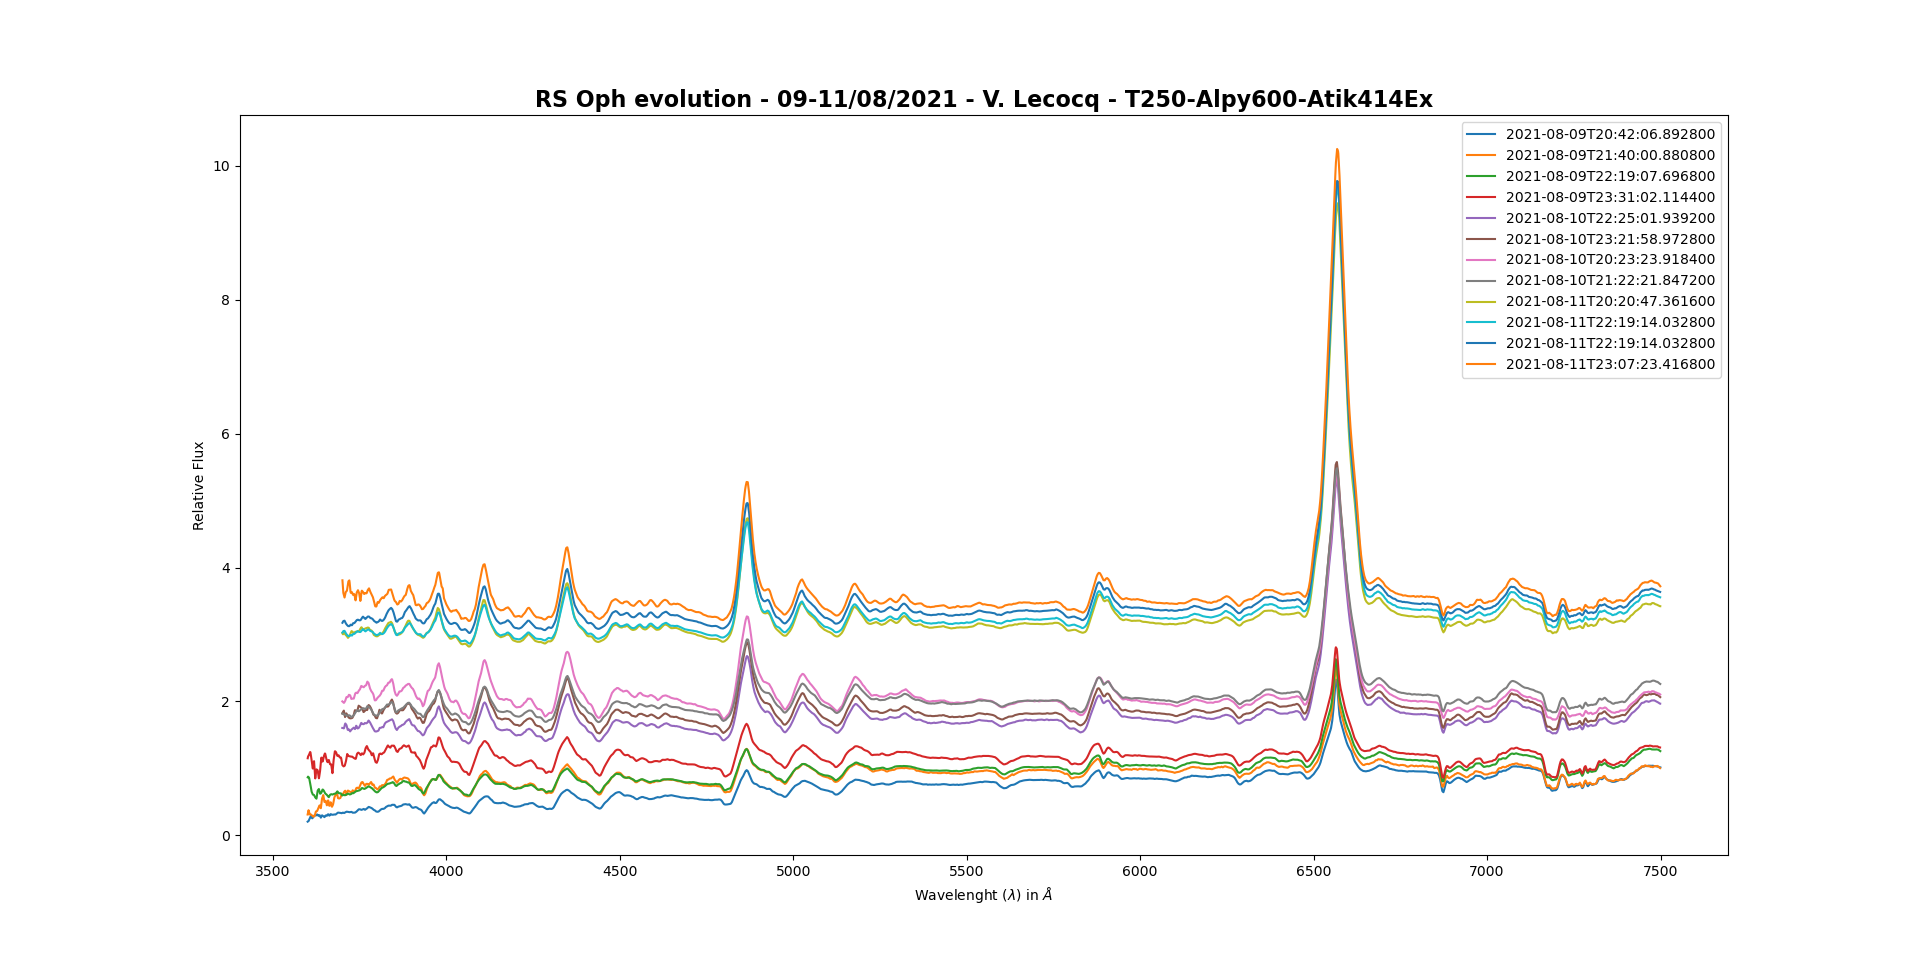Select legend entry 2021-08-10T21:22:21.847200

coord(1609,281)
